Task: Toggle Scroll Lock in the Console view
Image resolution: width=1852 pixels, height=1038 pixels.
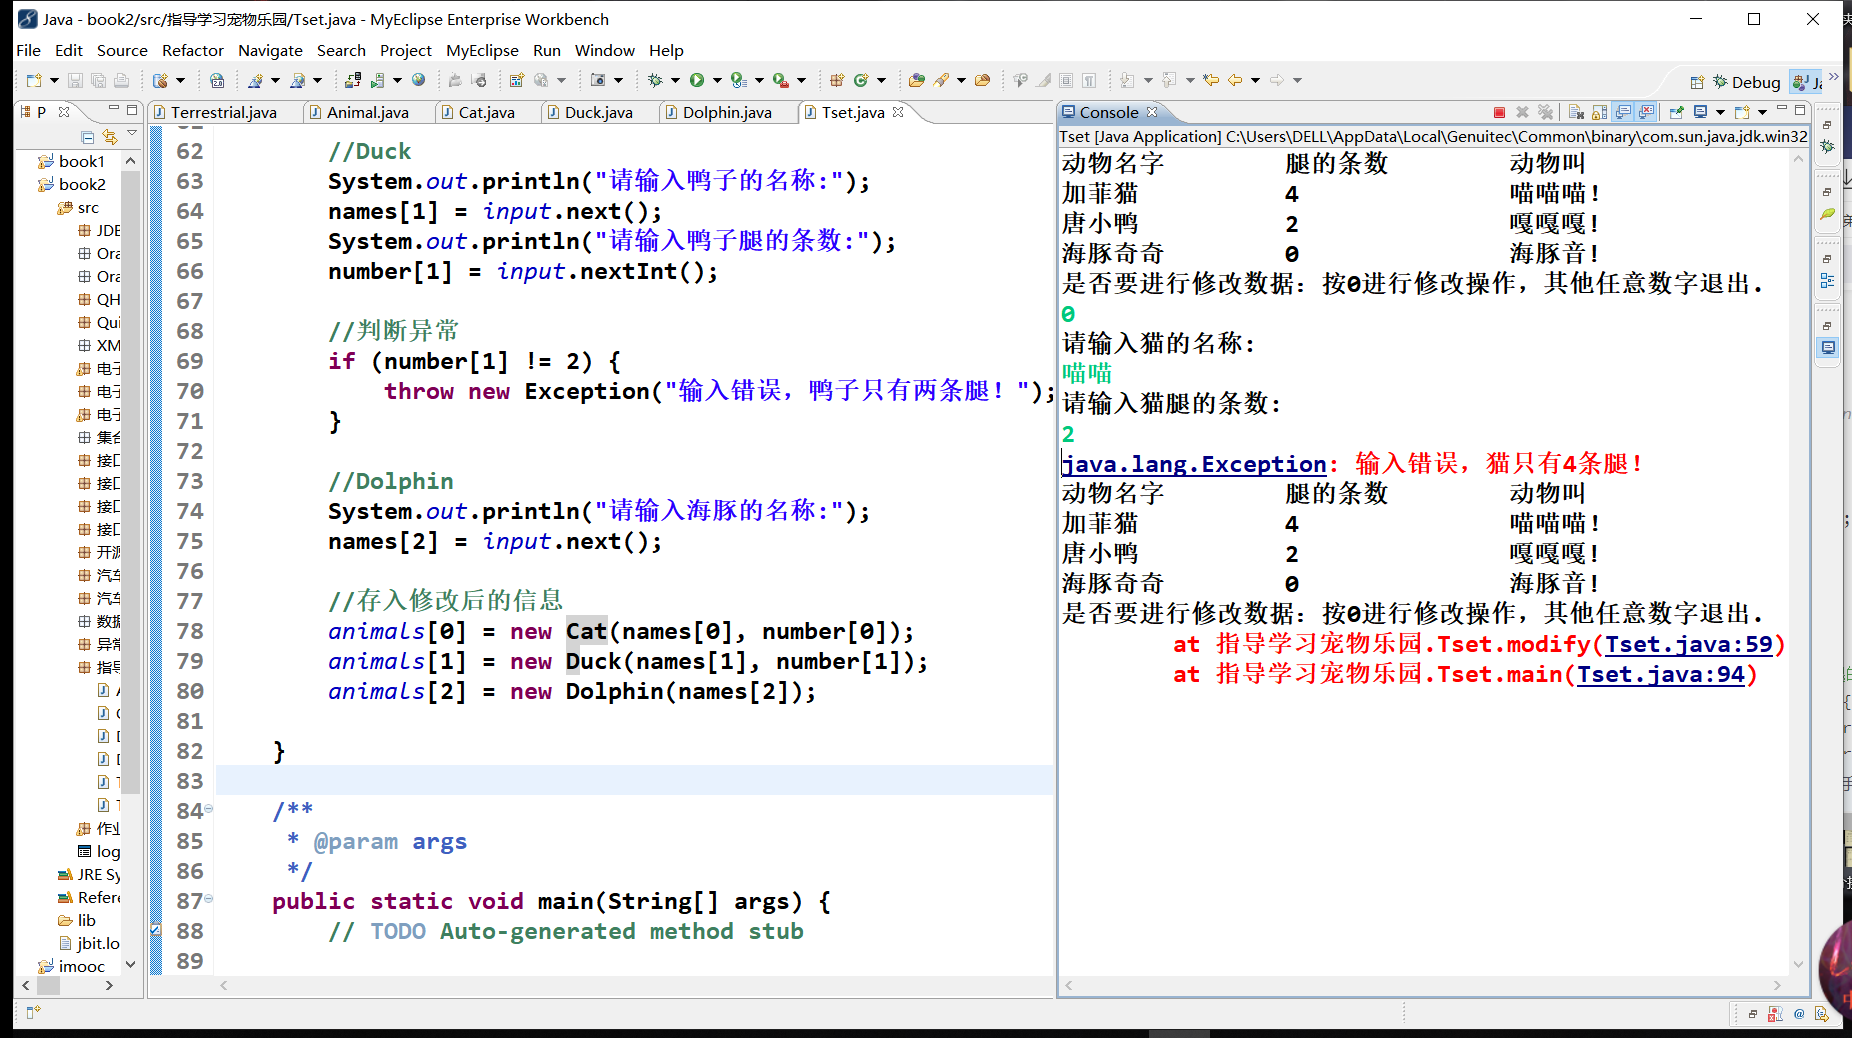Action: click(x=1599, y=112)
